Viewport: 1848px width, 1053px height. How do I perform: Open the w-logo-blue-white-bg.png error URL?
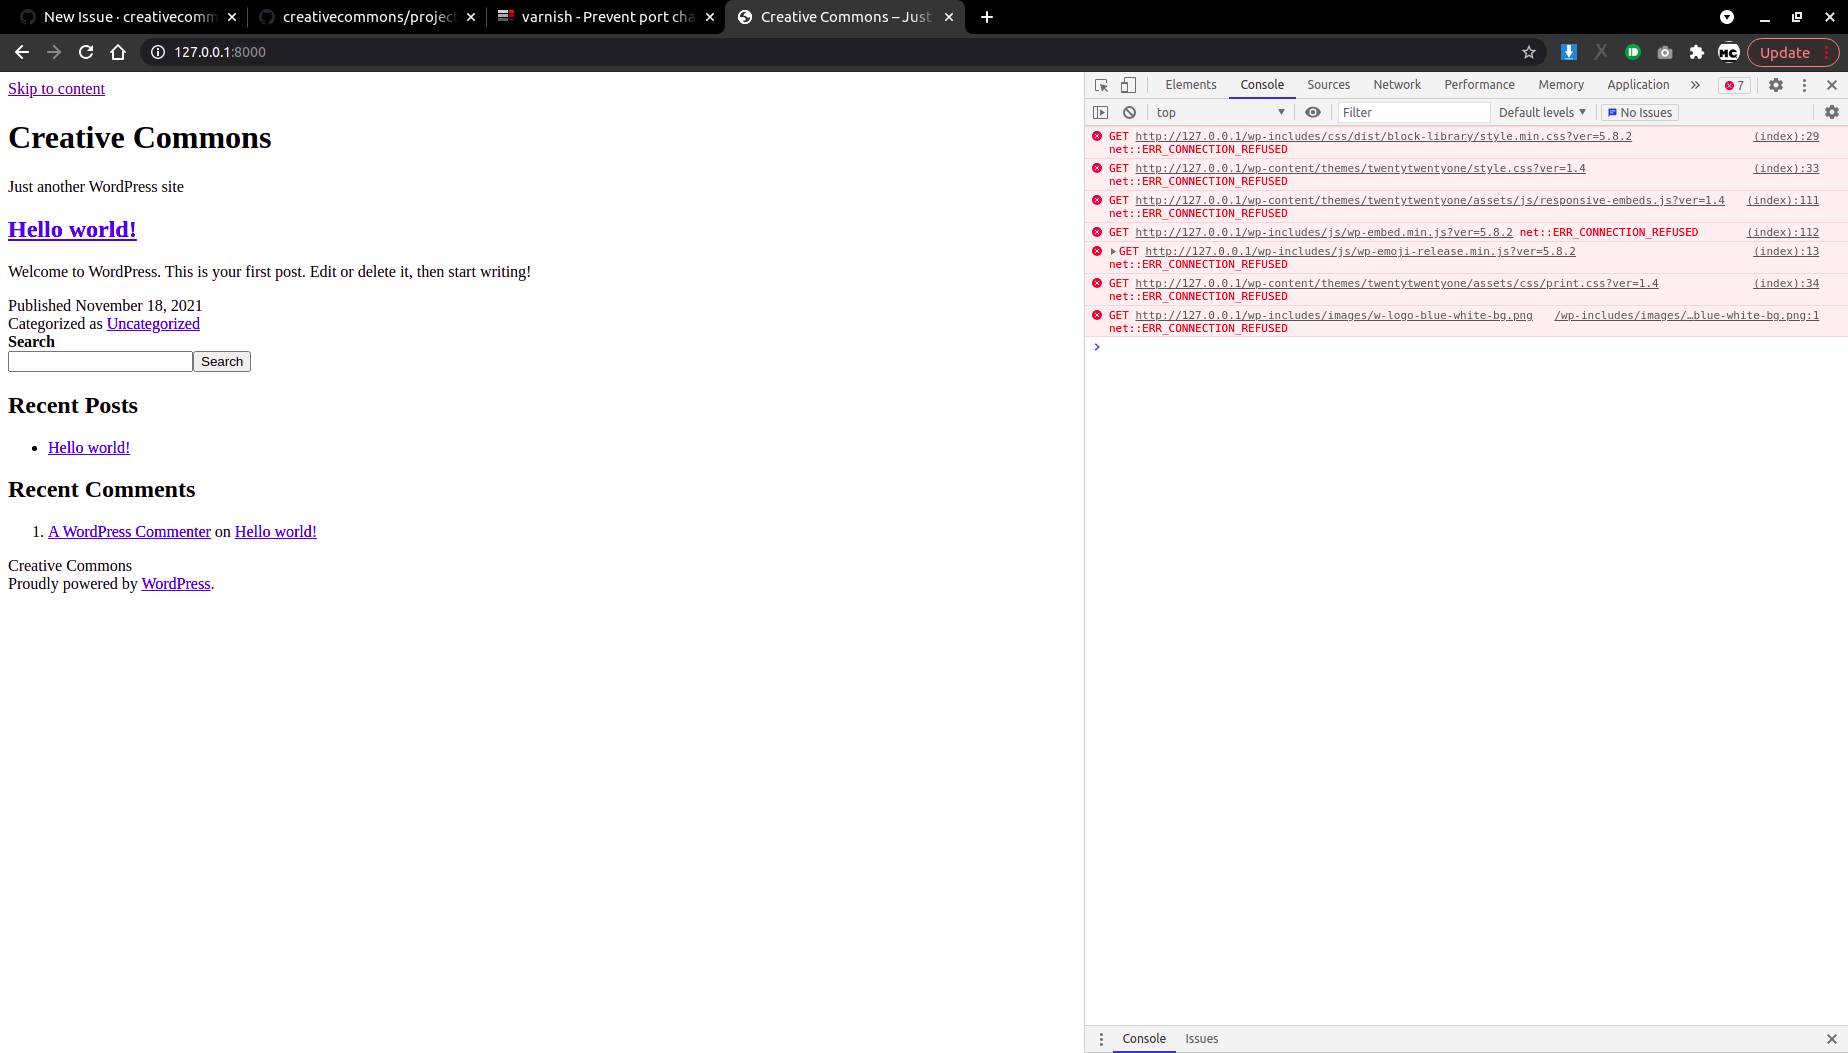coord(1333,316)
